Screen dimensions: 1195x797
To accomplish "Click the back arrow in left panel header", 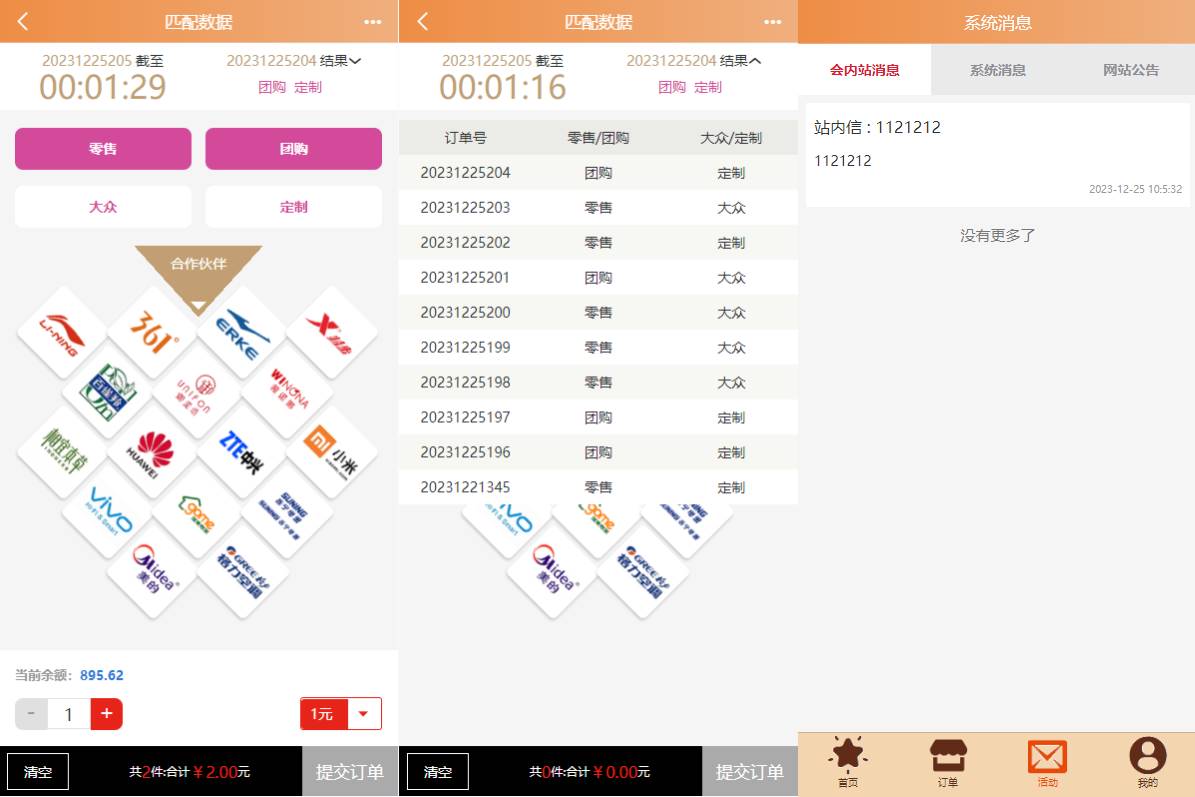I will coord(23,21).
